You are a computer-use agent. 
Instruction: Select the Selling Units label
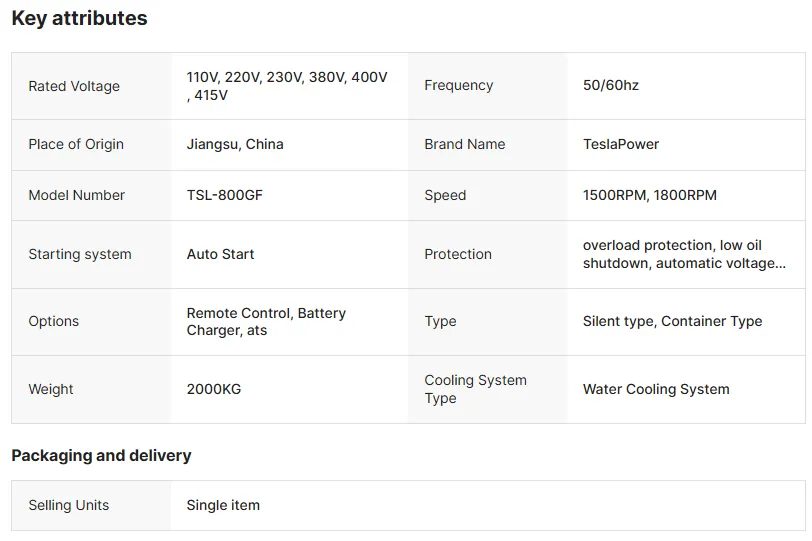point(69,505)
